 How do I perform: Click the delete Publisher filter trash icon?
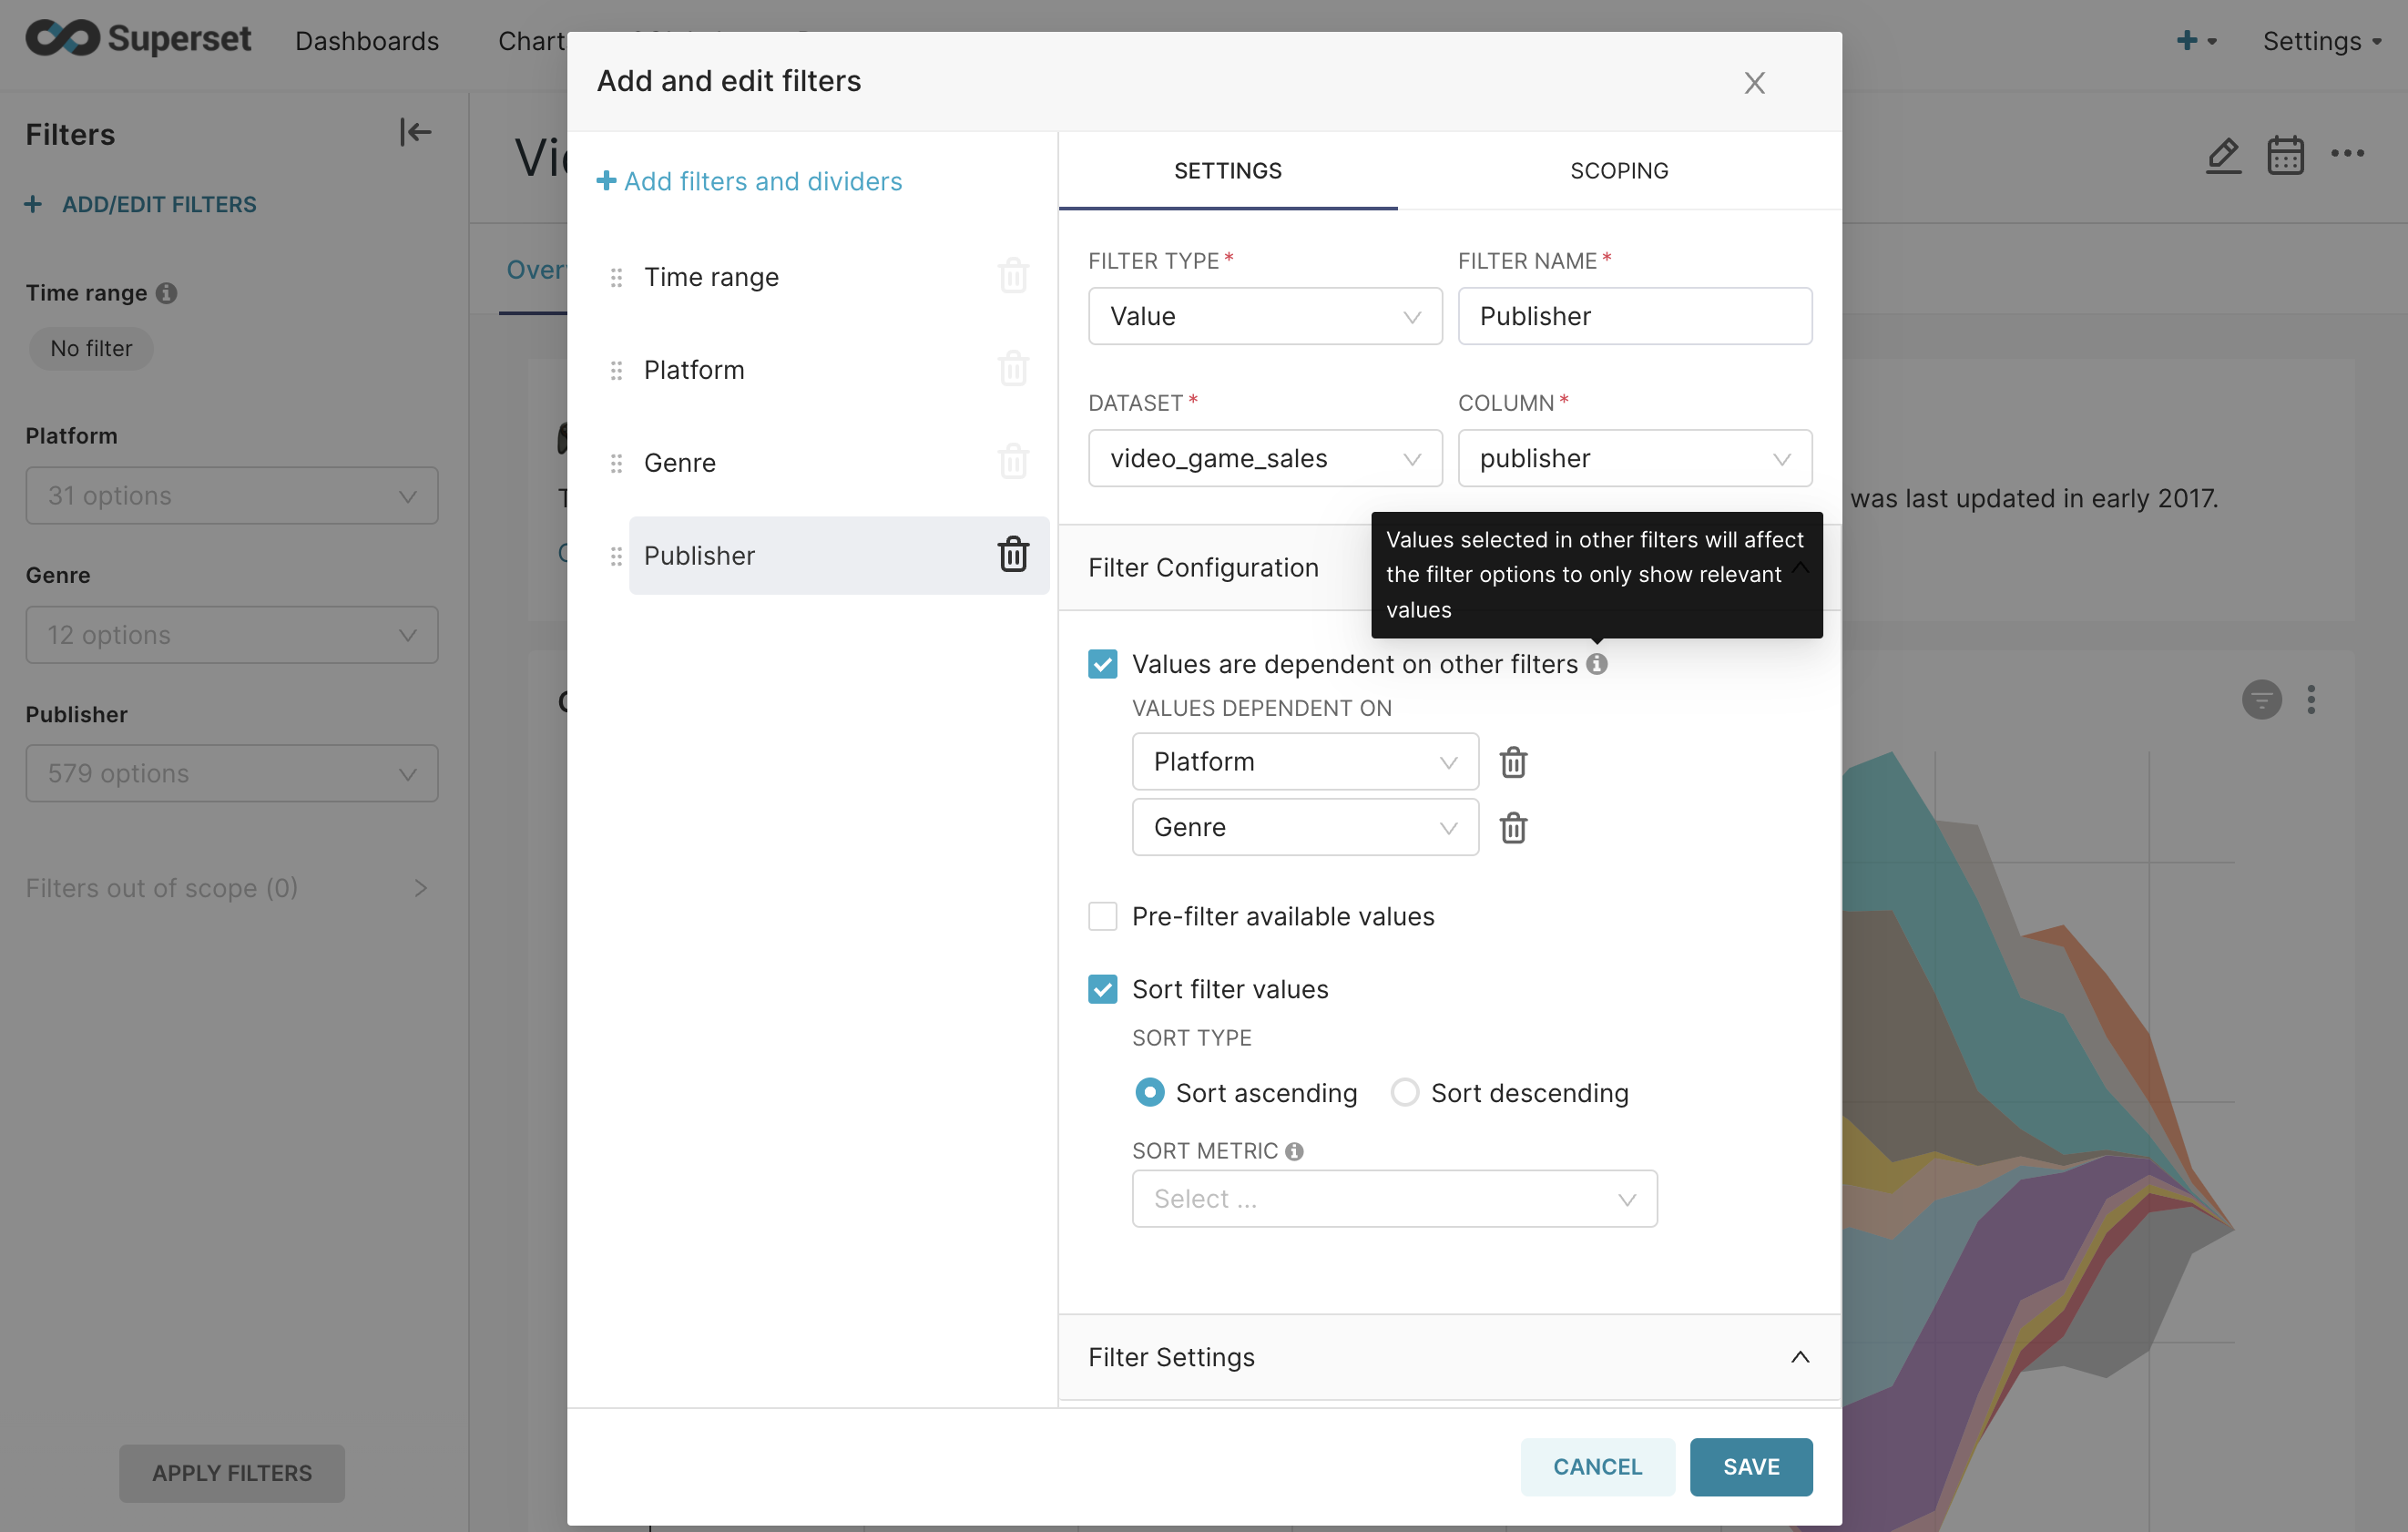(1013, 553)
